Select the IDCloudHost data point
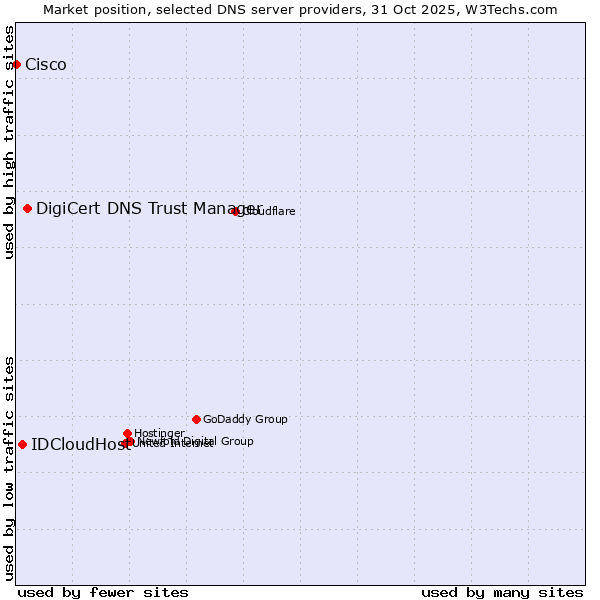 click(22, 444)
